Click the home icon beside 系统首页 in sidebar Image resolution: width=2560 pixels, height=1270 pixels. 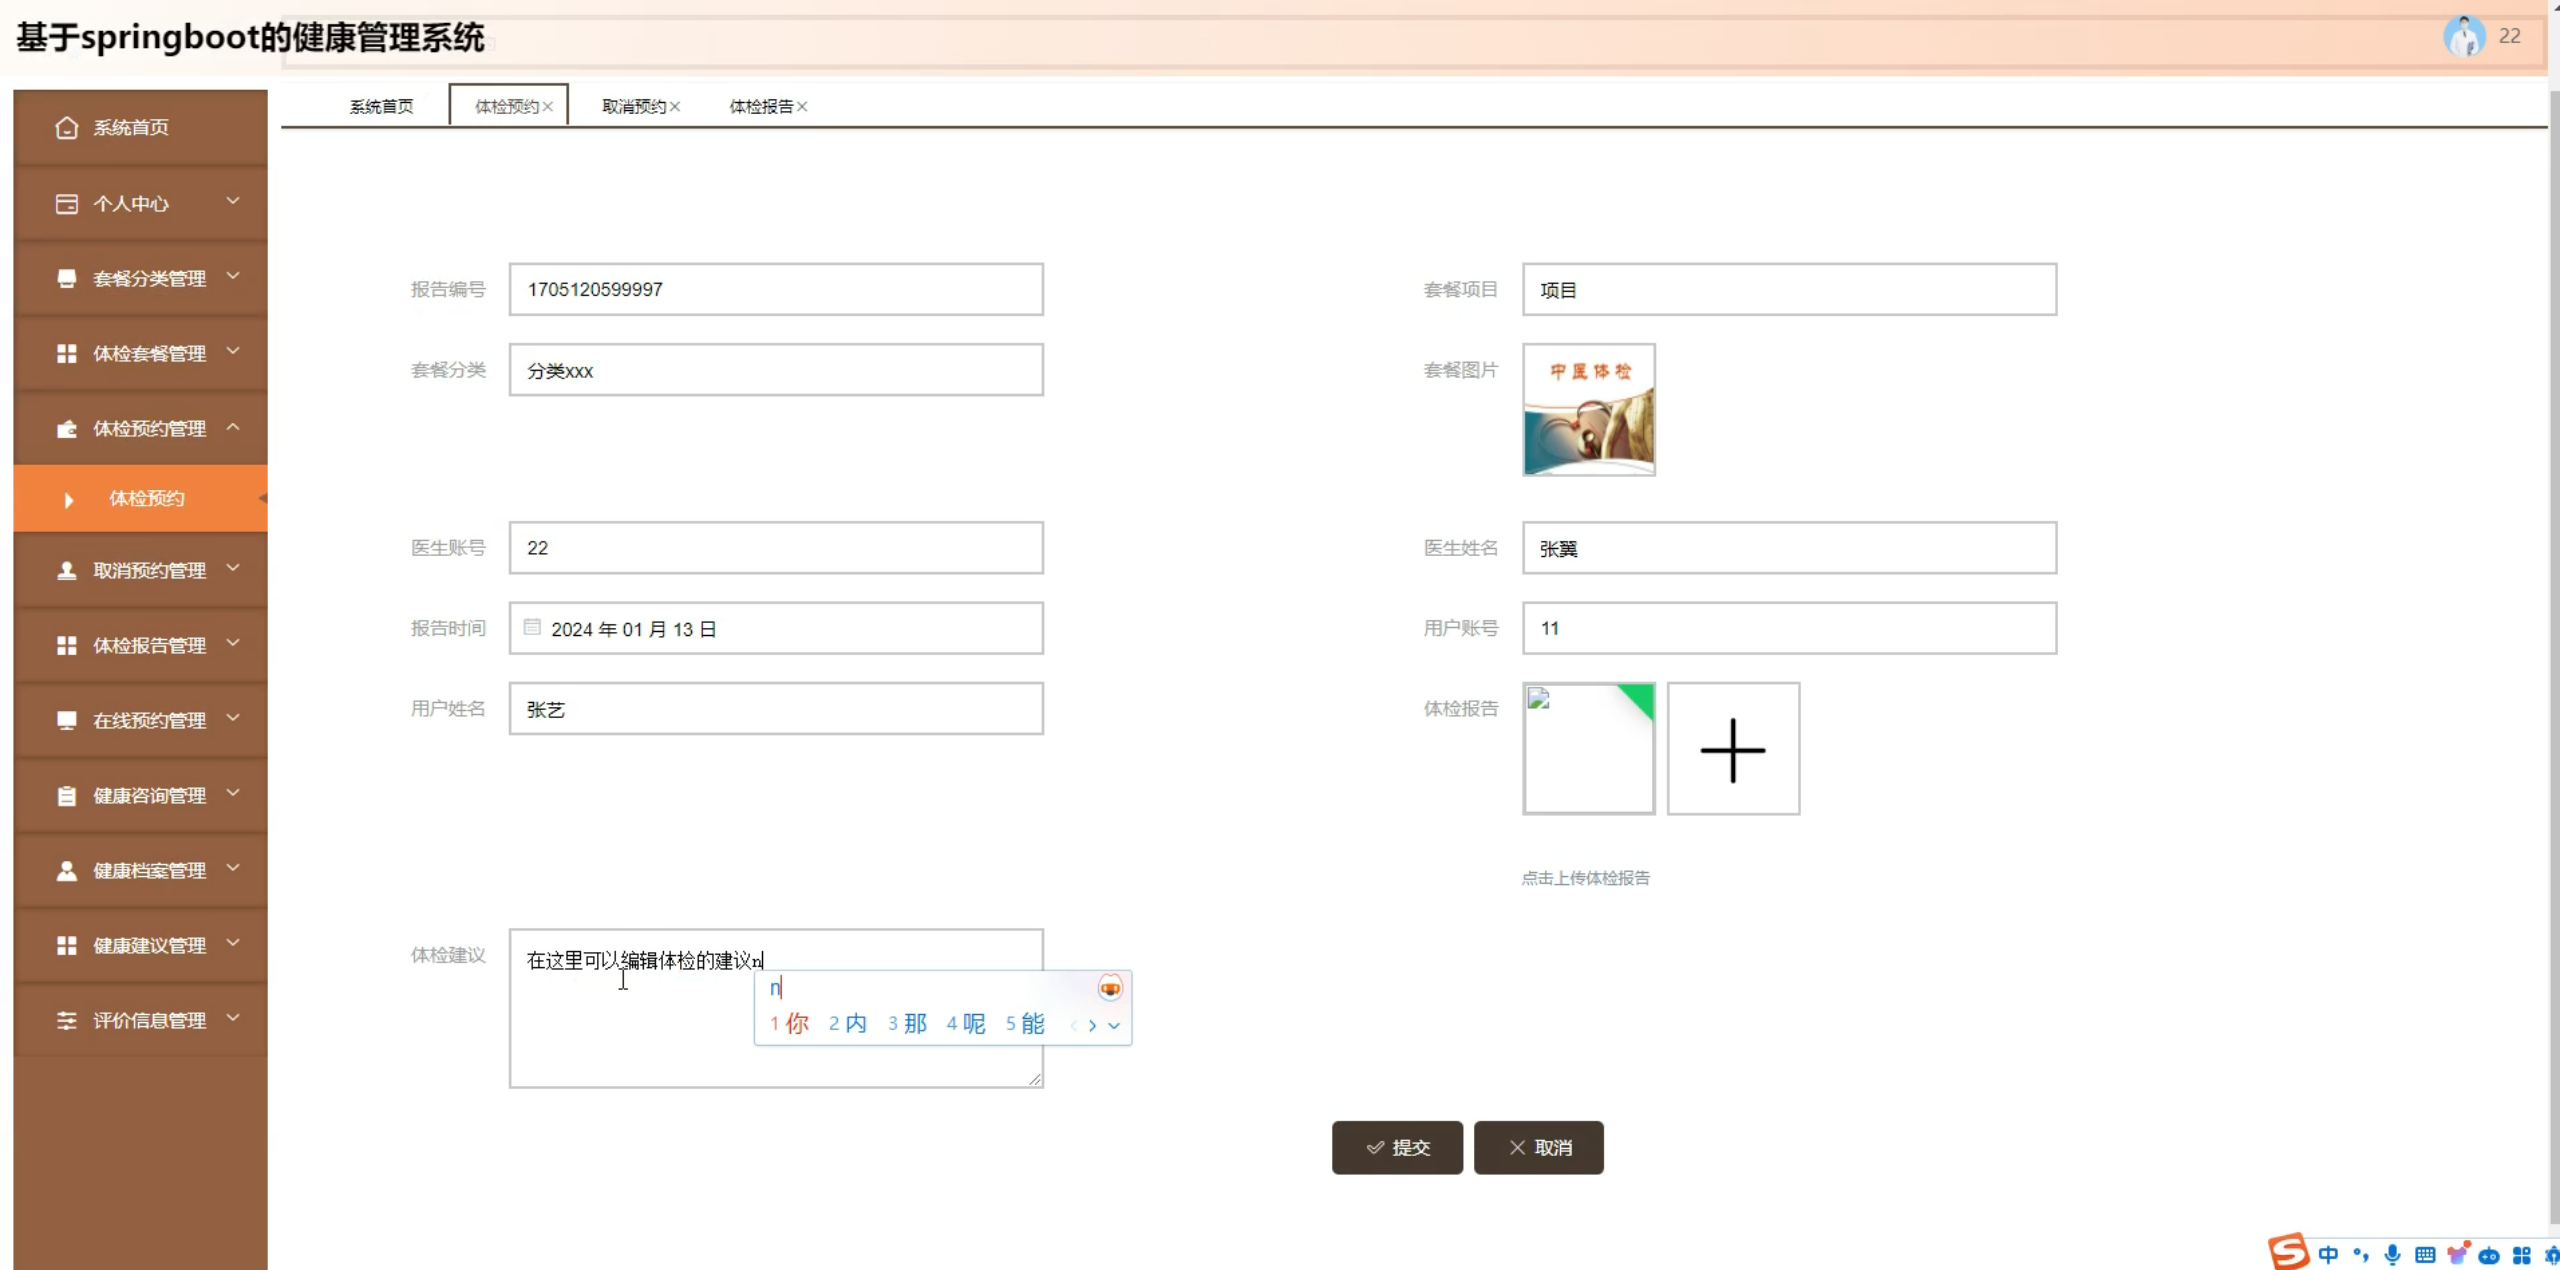[x=66, y=128]
